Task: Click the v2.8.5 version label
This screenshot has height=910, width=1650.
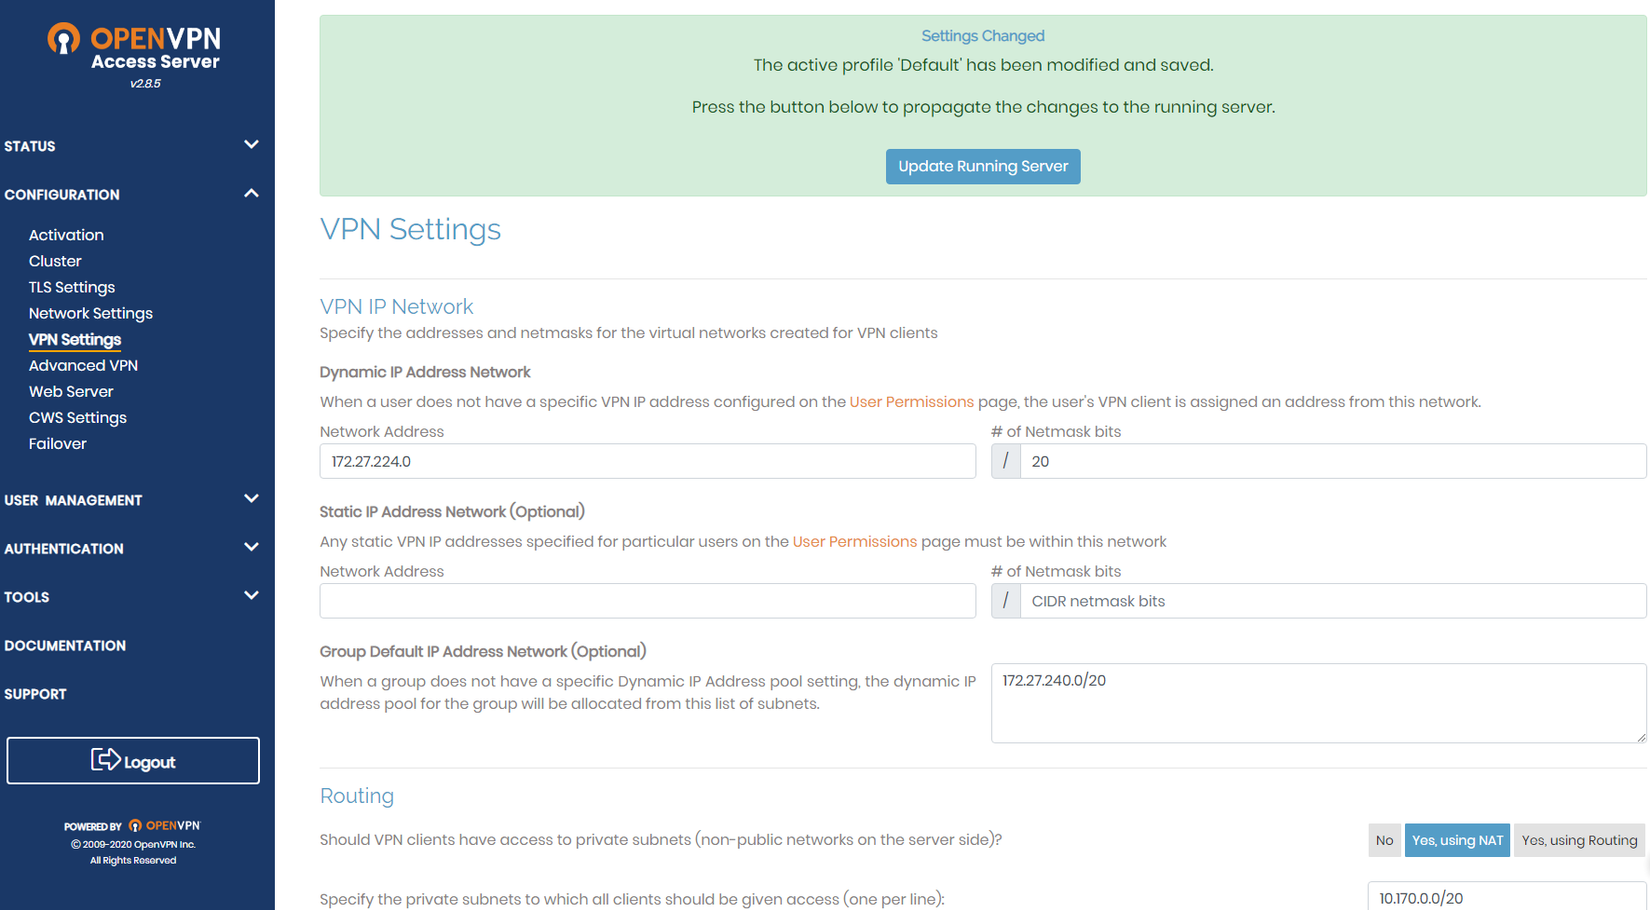Action: pos(145,84)
